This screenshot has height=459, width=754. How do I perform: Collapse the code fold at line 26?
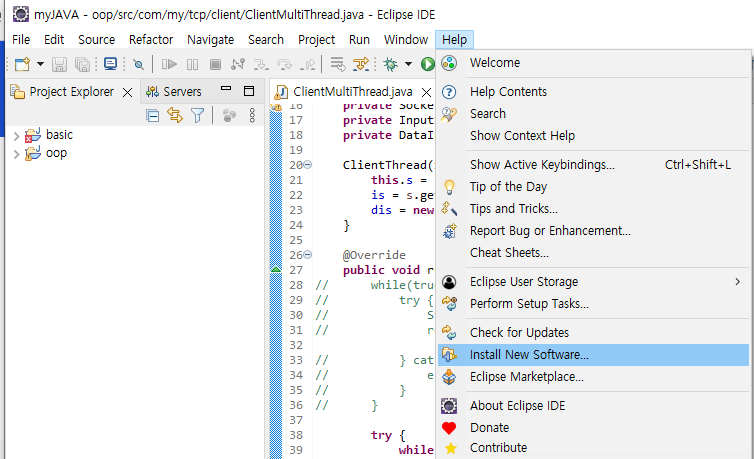click(x=308, y=255)
